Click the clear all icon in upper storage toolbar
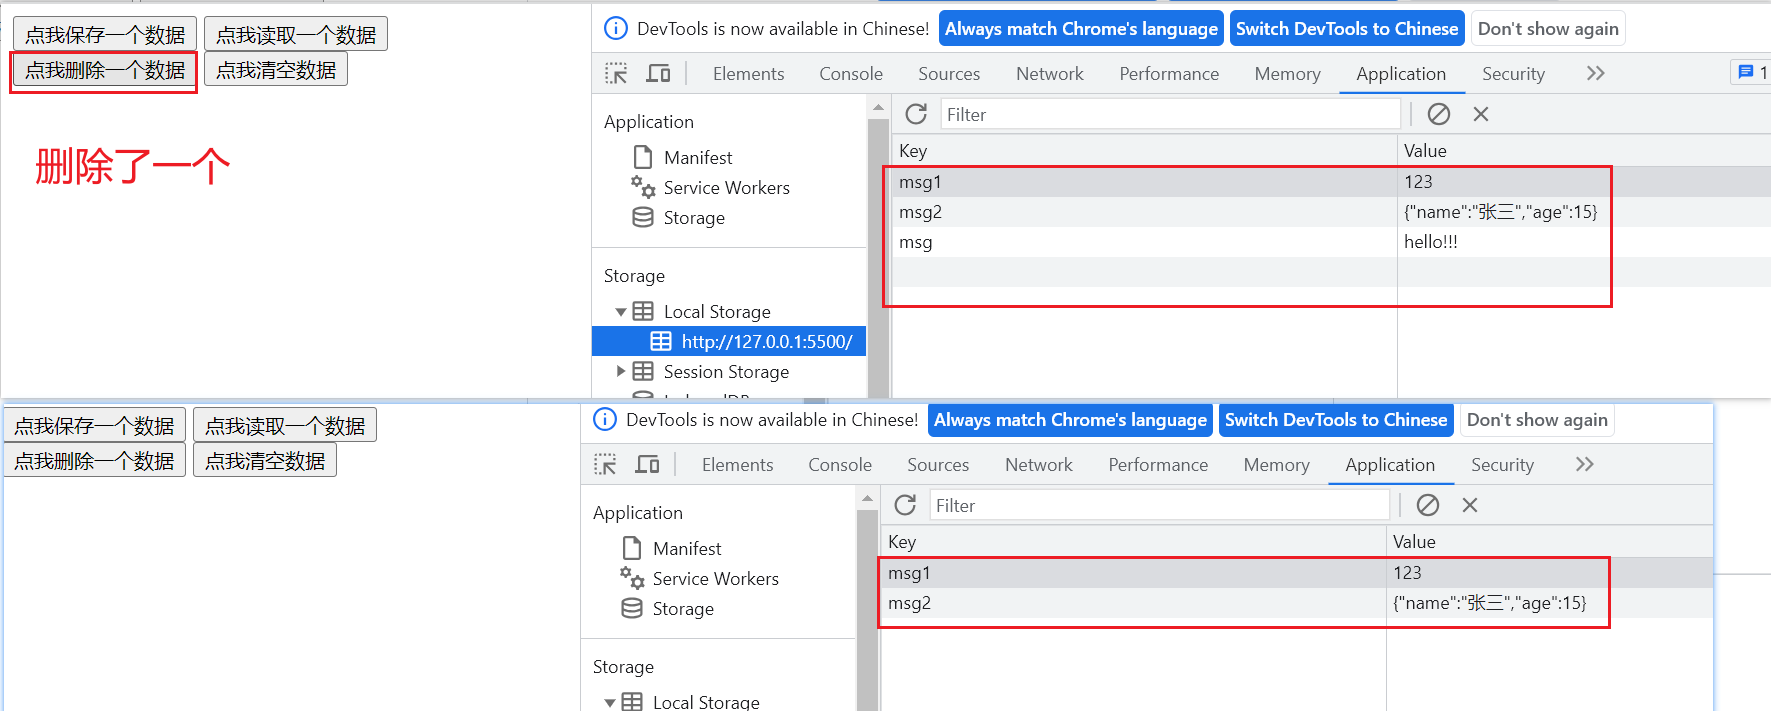The height and width of the screenshot is (711, 1771). click(1439, 114)
